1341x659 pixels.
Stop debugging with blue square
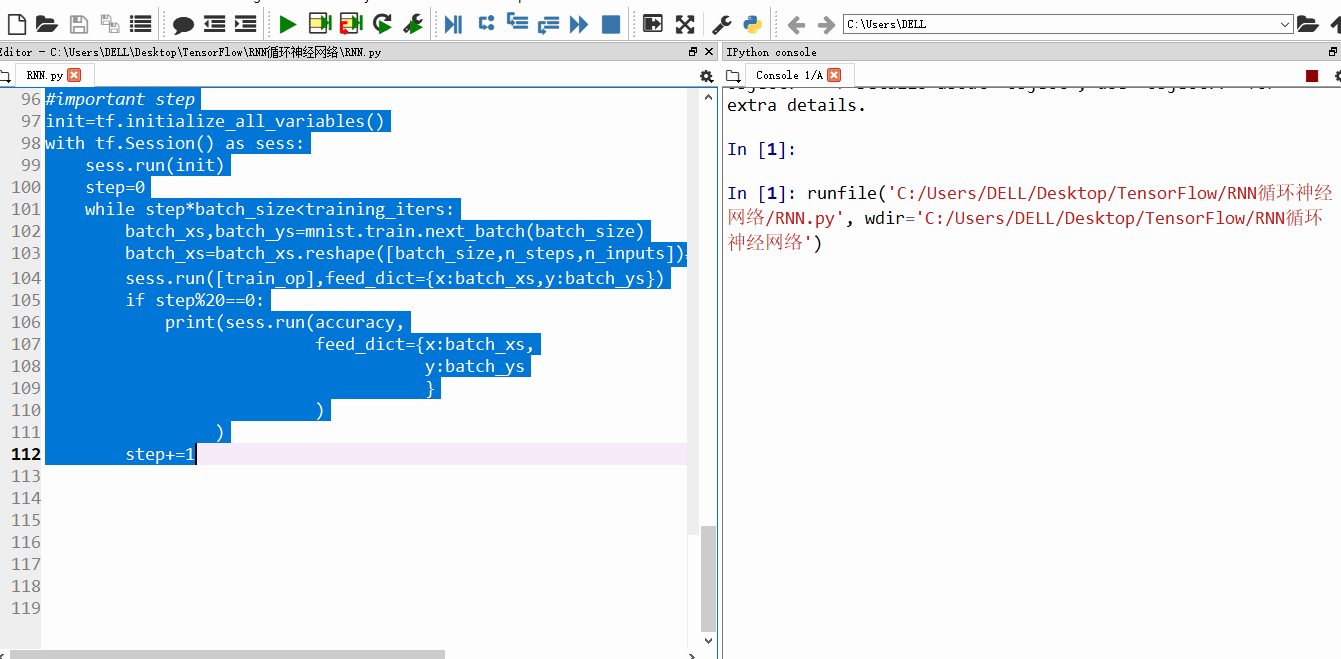[x=611, y=24]
